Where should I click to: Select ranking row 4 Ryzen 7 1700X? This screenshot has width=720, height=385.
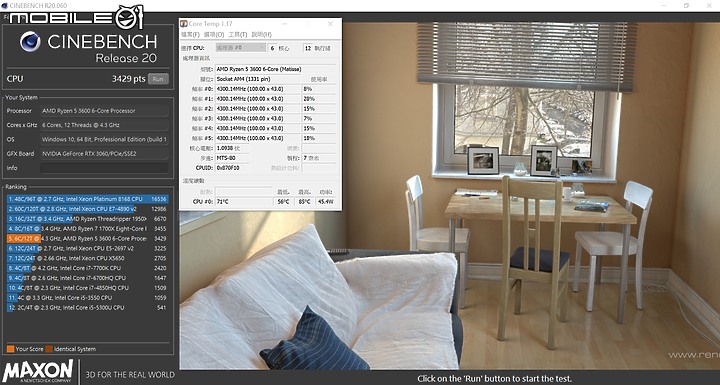tap(87, 229)
